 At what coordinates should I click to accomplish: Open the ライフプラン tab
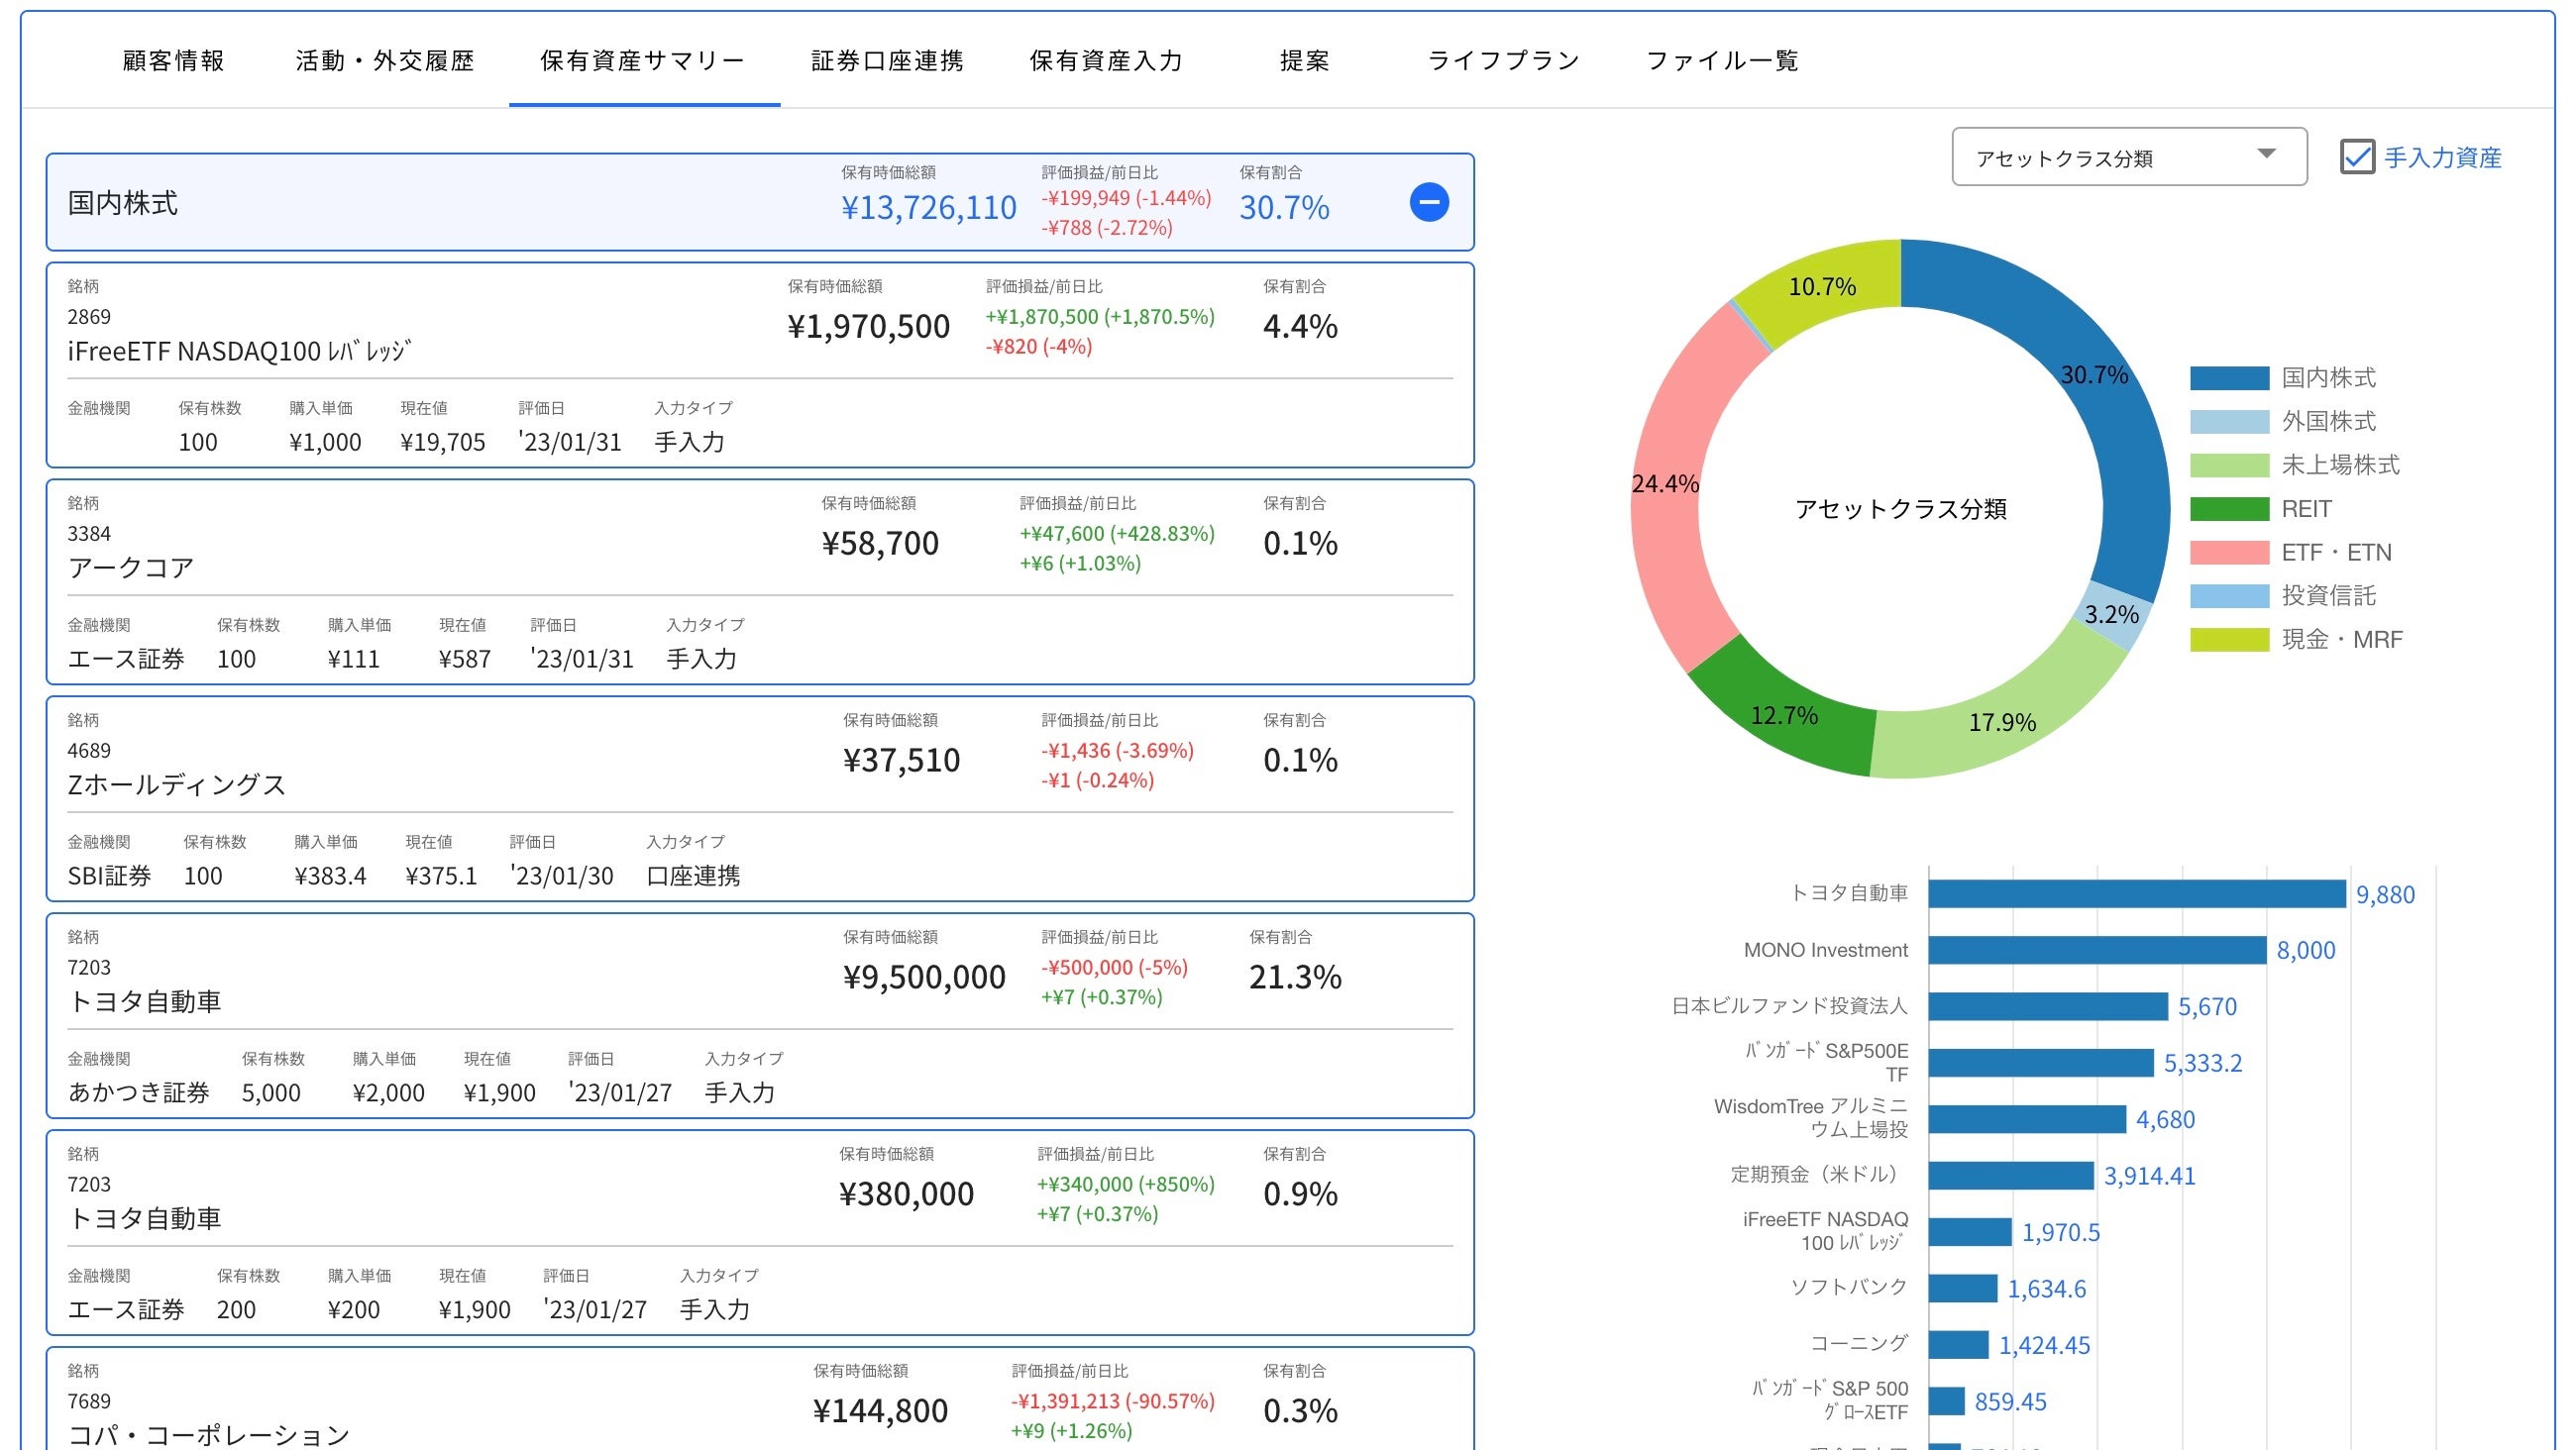(x=1503, y=61)
